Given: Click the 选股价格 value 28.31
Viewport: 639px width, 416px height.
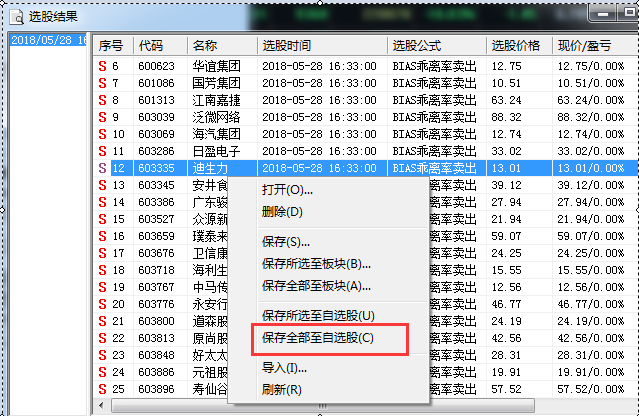Looking at the screenshot, I should tap(506, 355).
